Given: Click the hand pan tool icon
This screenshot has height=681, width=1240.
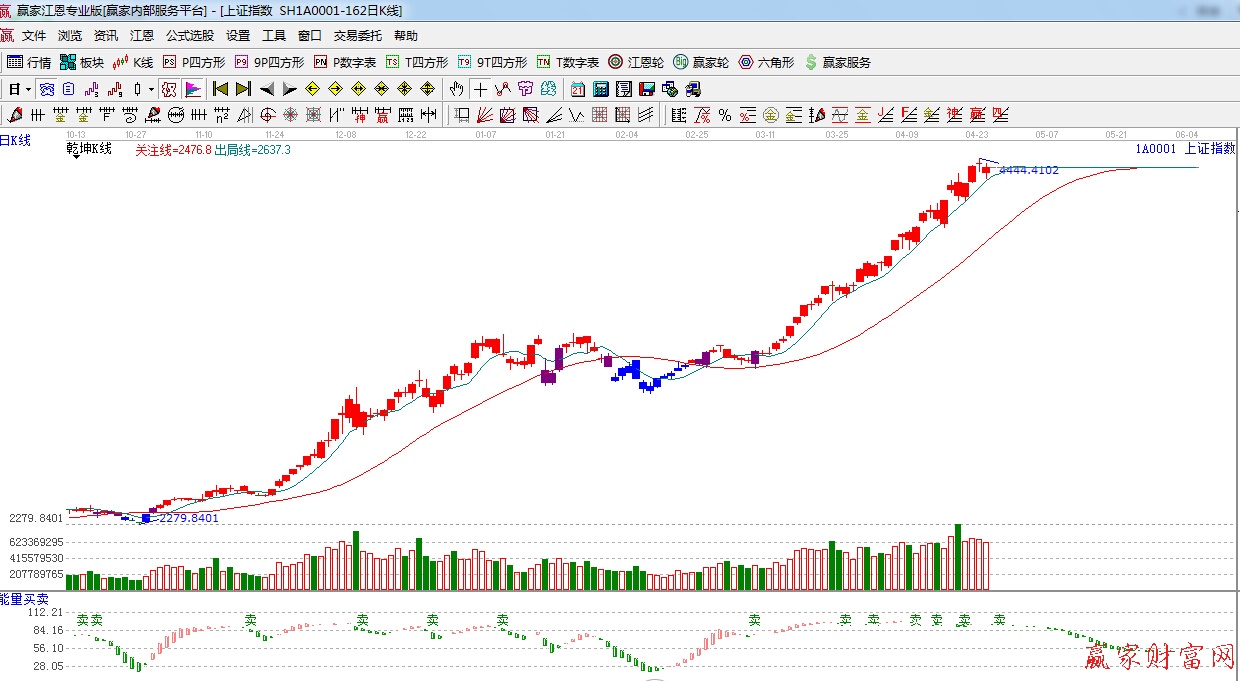Looking at the screenshot, I should (x=457, y=89).
